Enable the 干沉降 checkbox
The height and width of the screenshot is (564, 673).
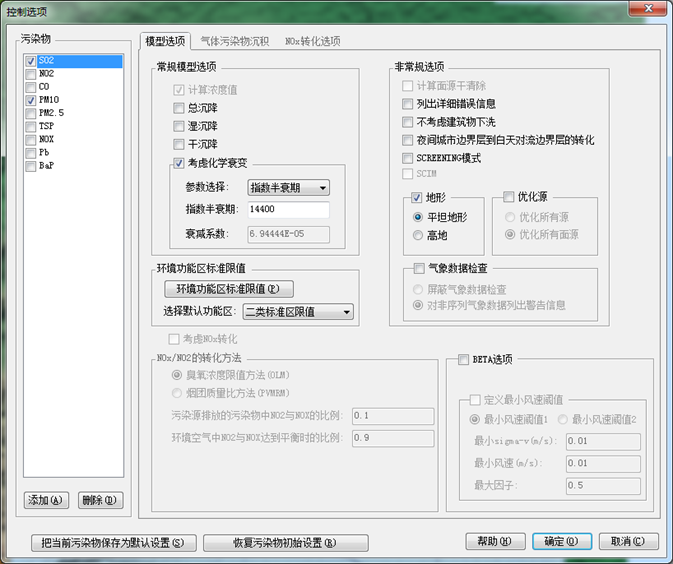click(179, 144)
